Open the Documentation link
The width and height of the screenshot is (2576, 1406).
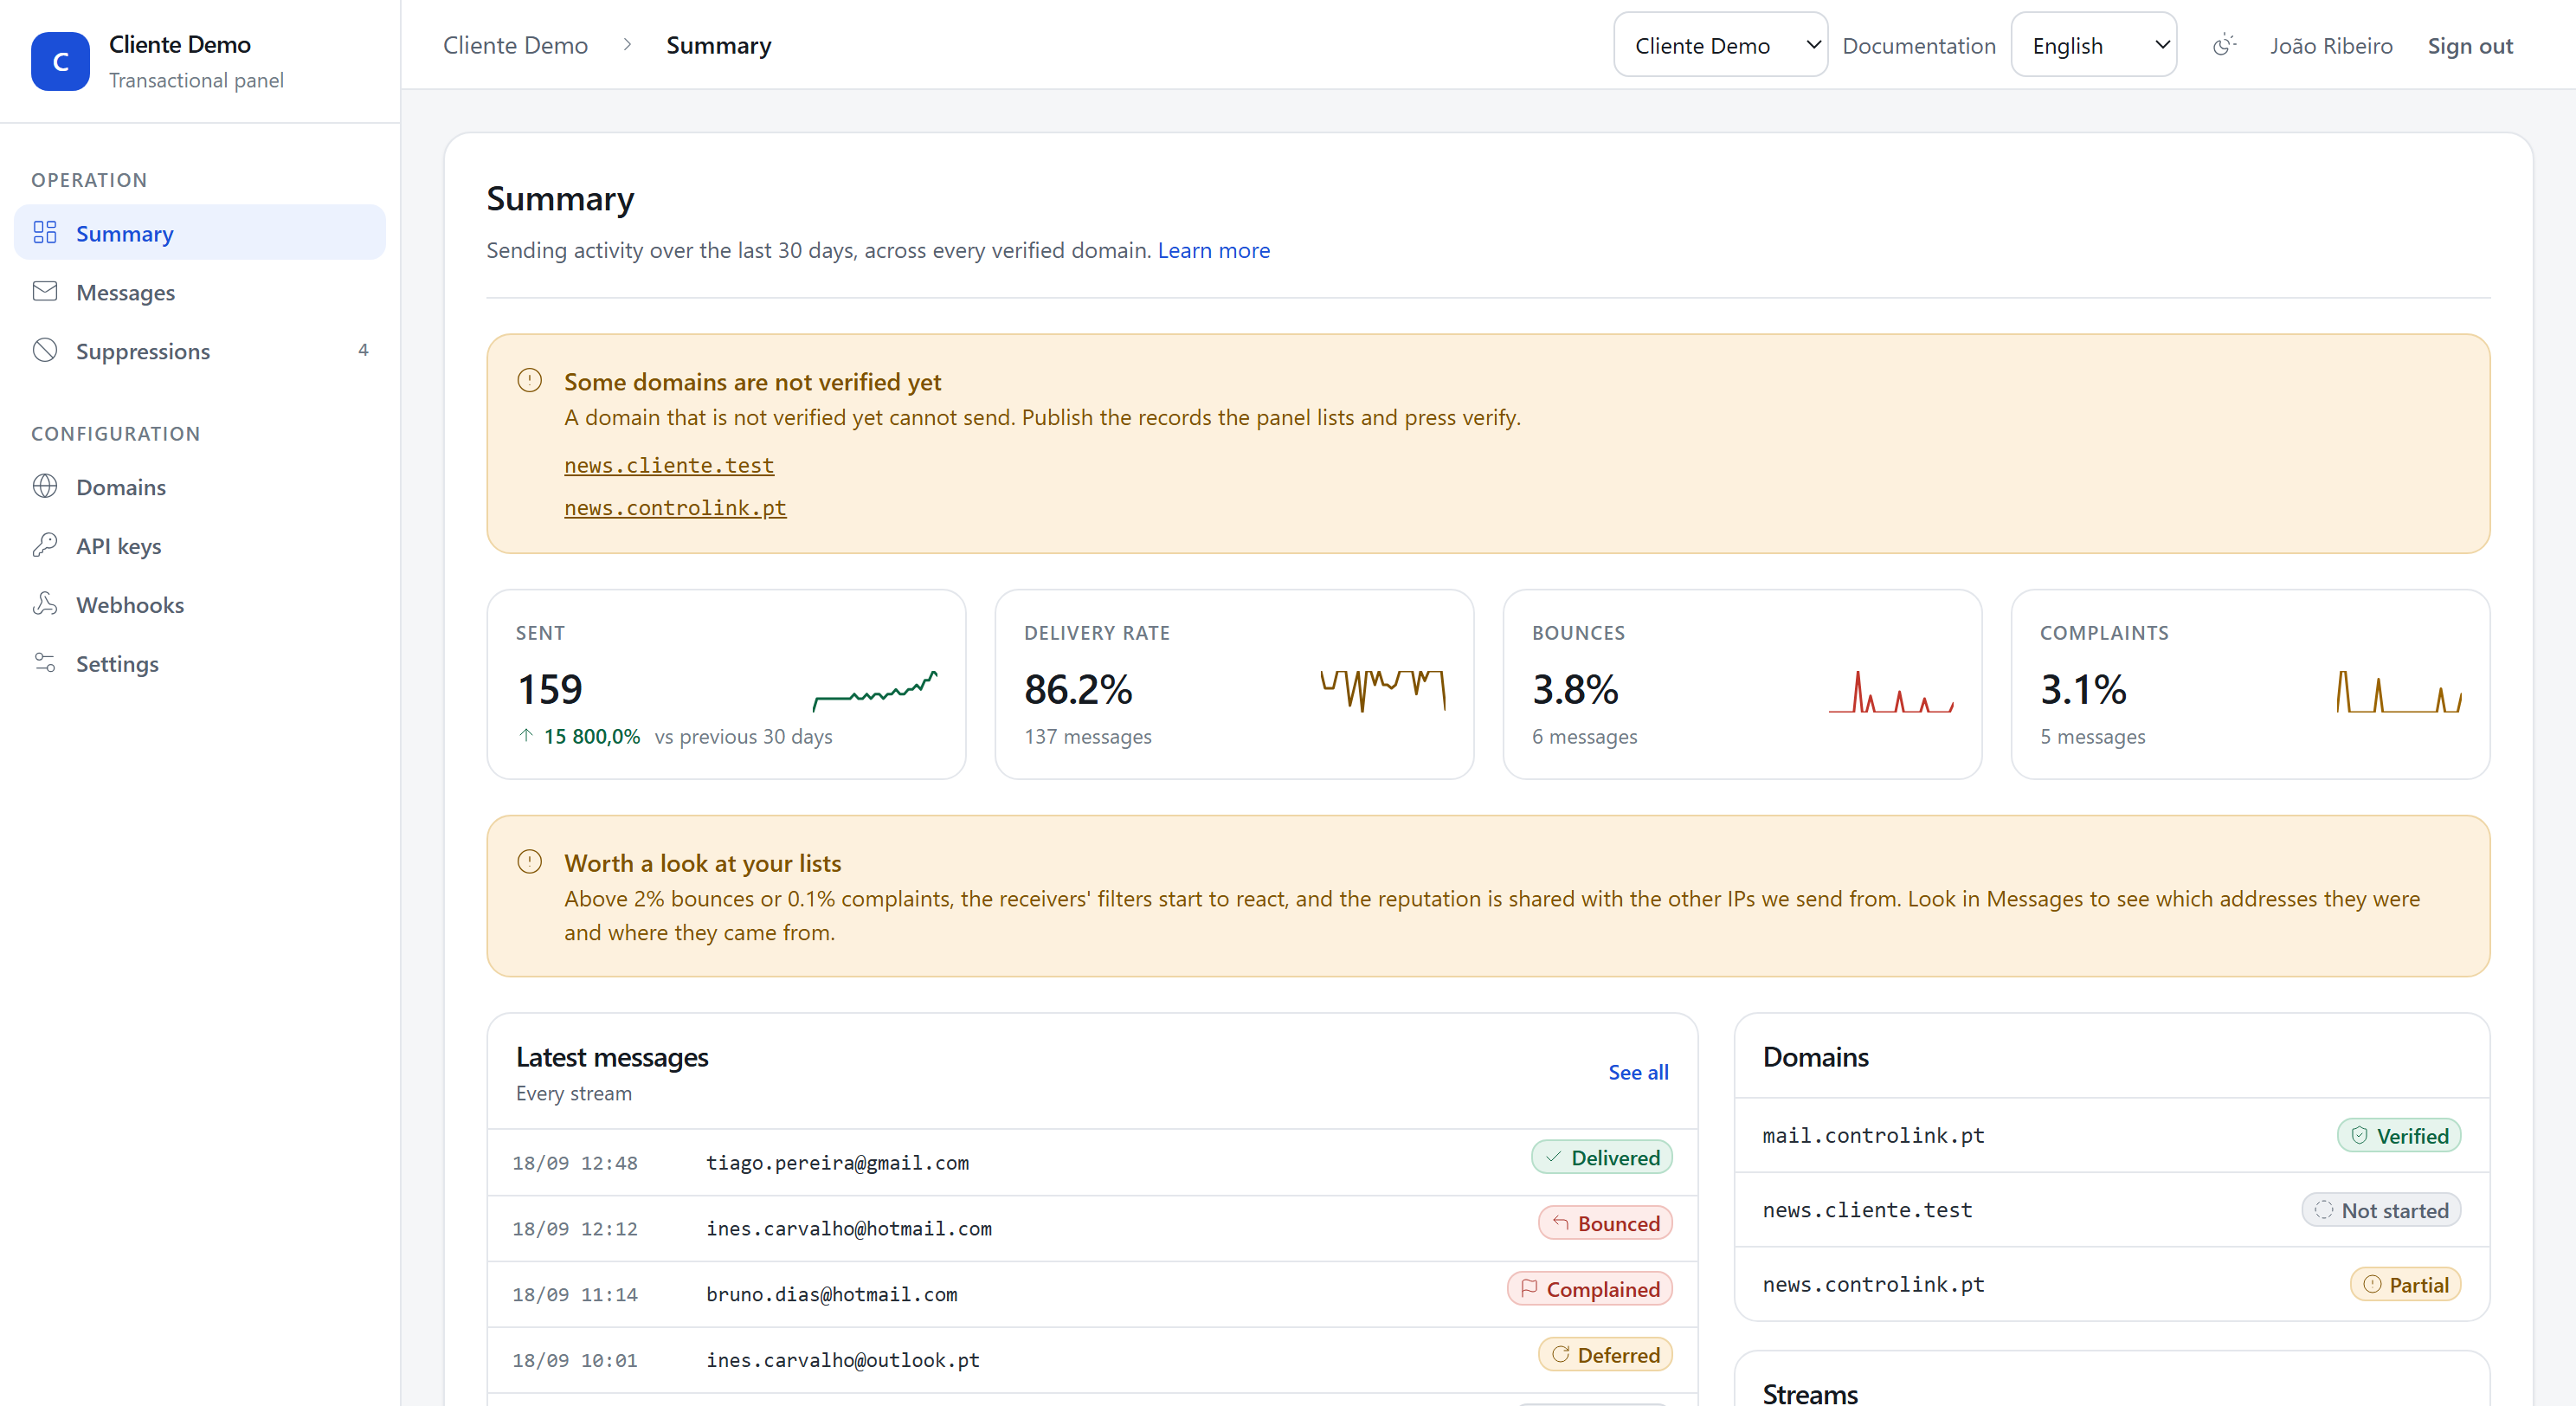(x=1918, y=46)
